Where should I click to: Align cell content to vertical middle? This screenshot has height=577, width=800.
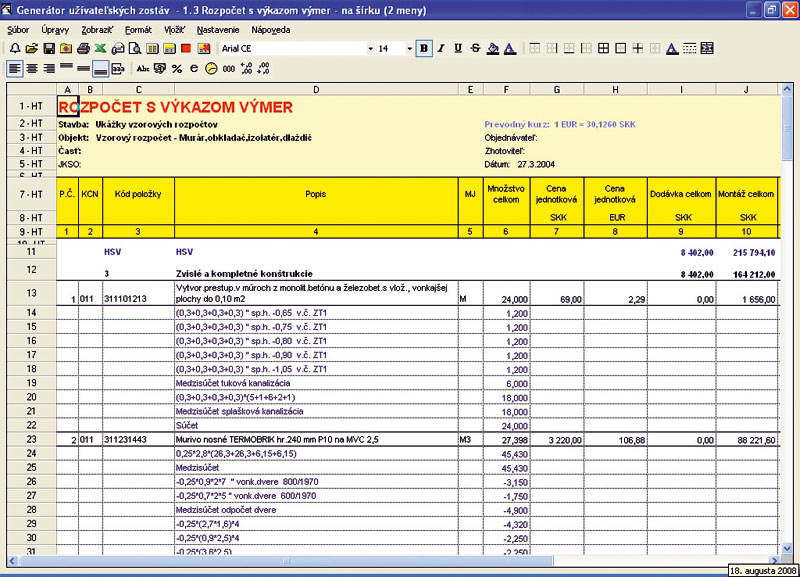coord(84,68)
